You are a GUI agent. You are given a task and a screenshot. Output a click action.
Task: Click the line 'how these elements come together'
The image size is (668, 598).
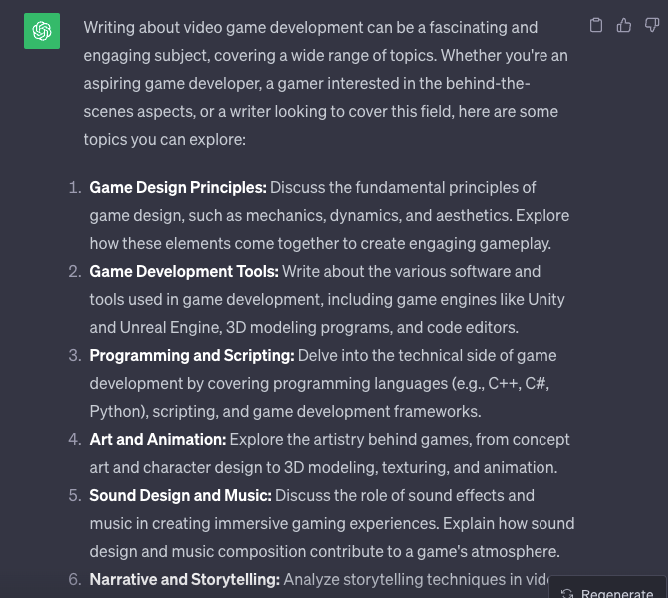pos(320,243)
